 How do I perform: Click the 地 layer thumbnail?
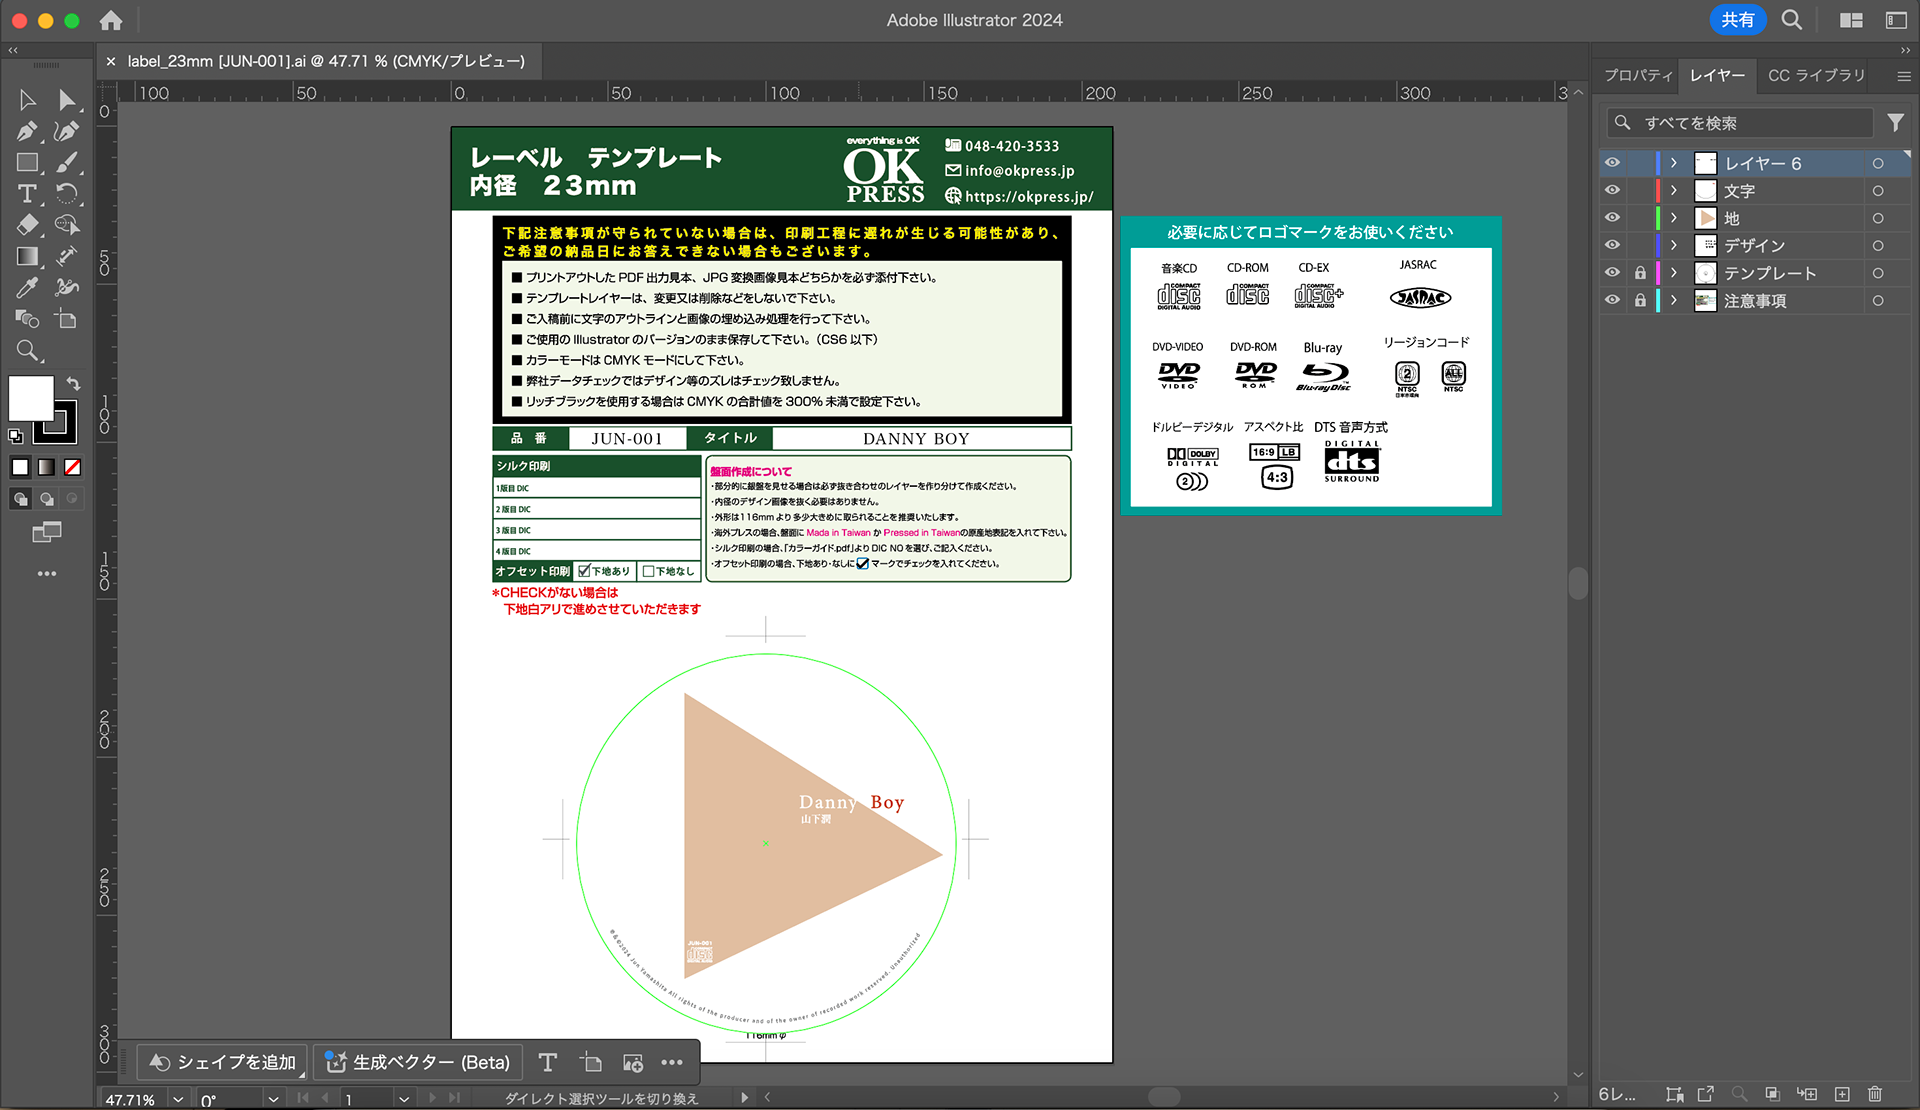[x=1706, y=218]
